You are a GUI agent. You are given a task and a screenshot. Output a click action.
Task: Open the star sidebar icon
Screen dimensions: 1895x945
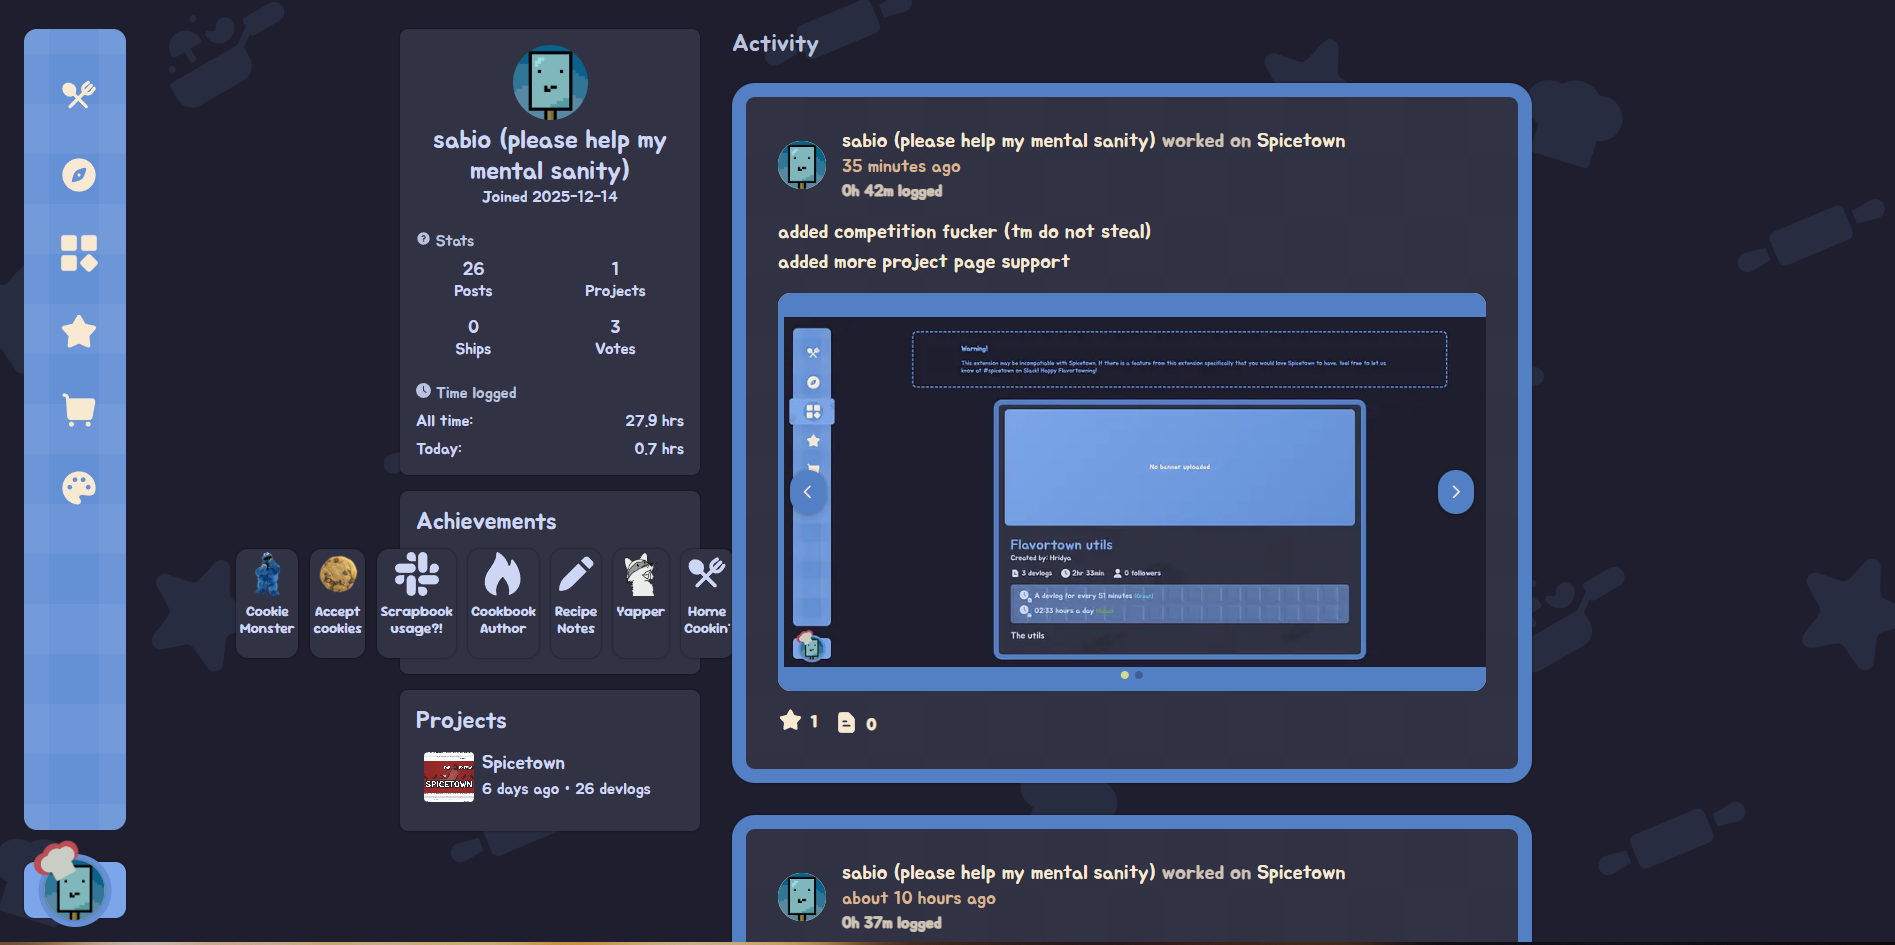pos(78,332)
